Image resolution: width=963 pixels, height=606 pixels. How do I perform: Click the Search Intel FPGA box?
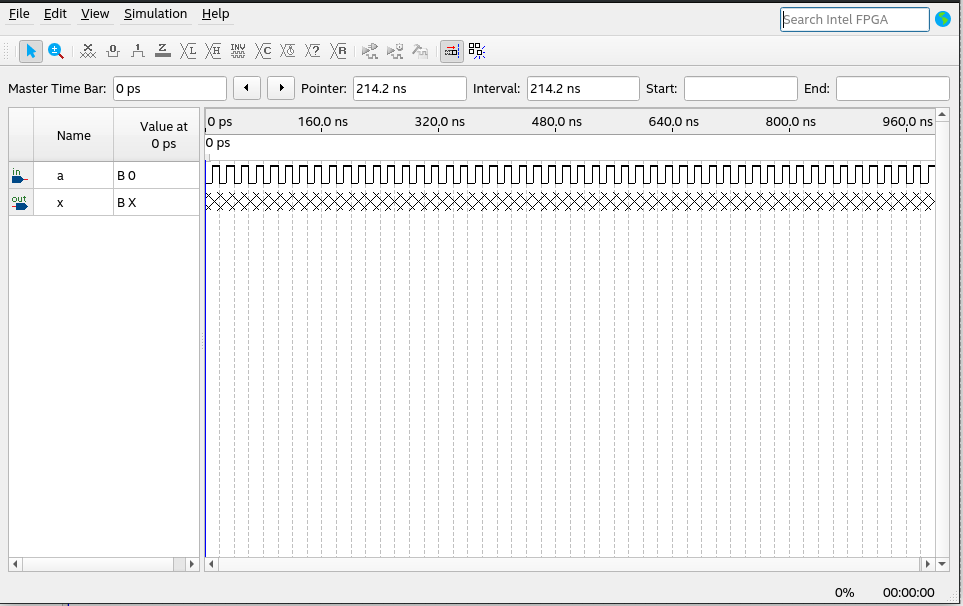click(x=854, y=19)
